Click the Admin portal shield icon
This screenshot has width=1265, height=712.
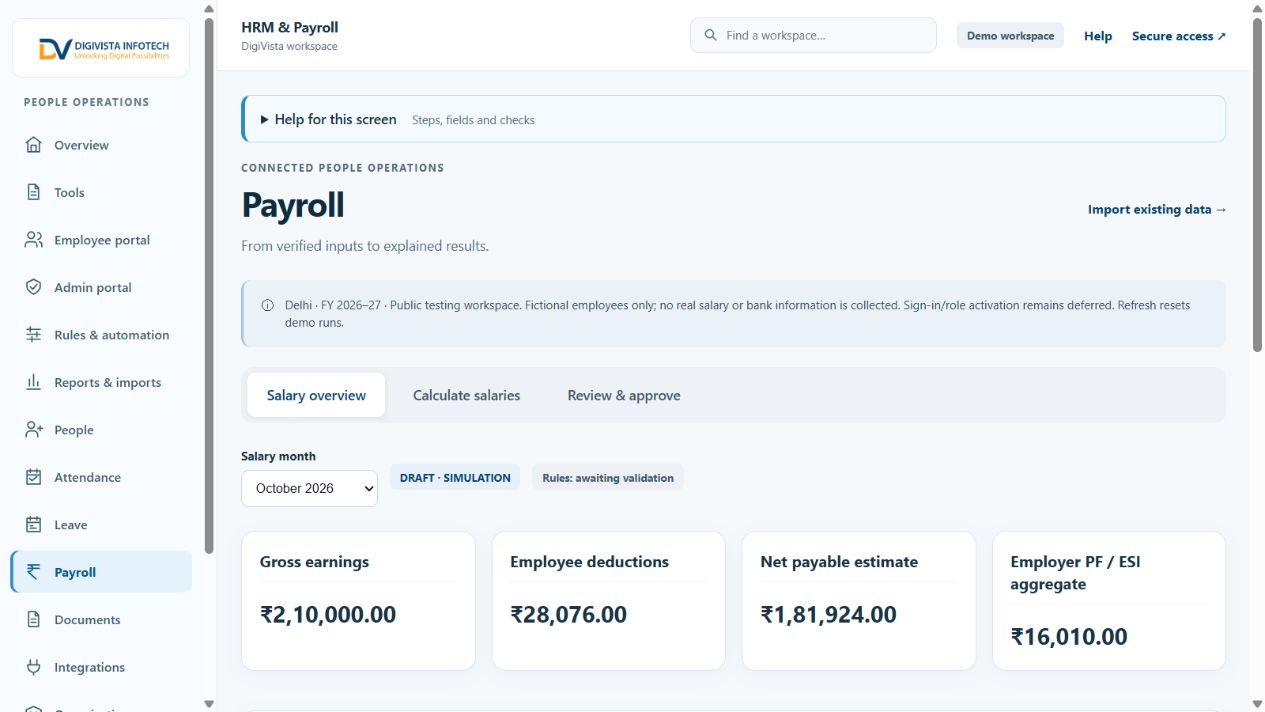click(34, 287)
